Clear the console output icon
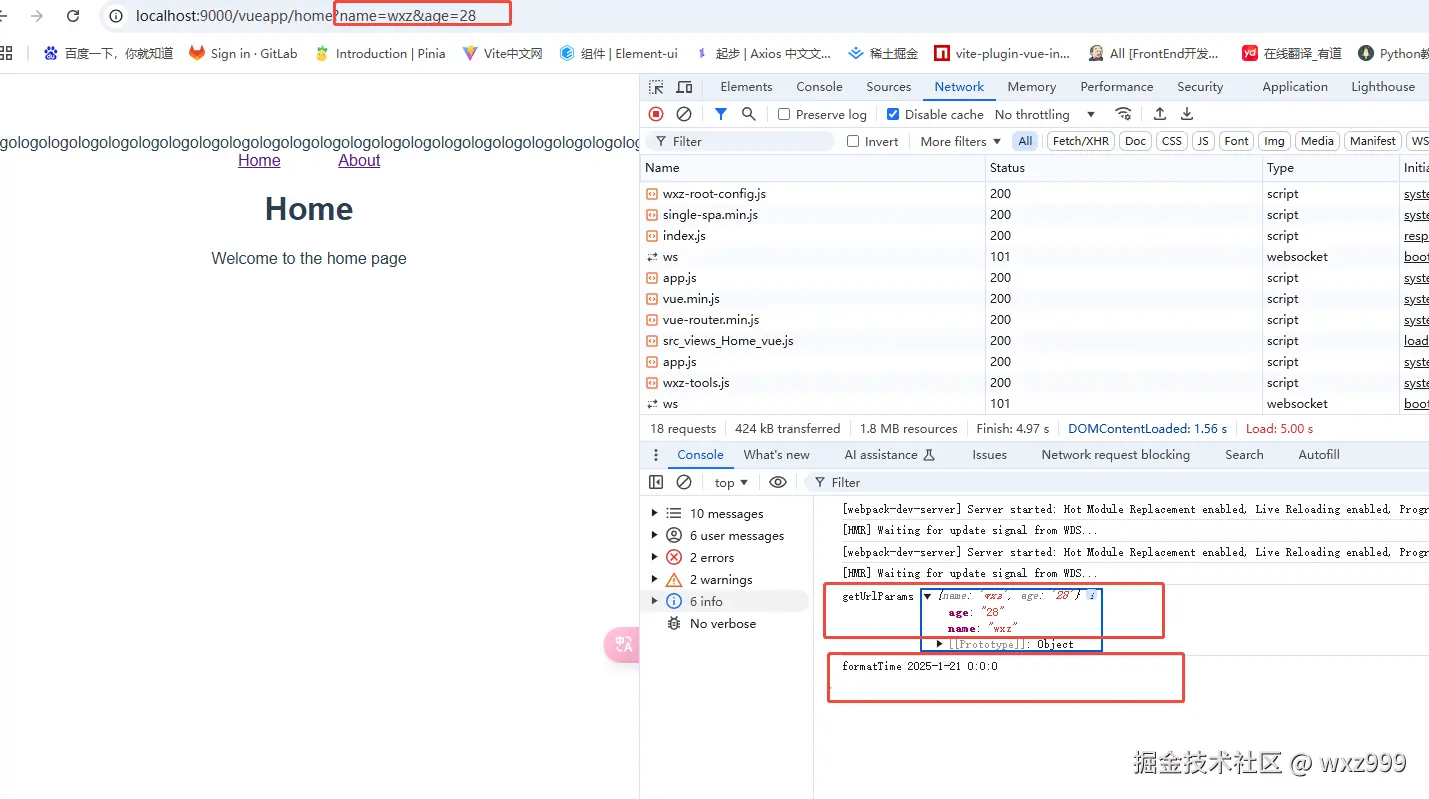Screen dimensions: 1429x799 684,482
